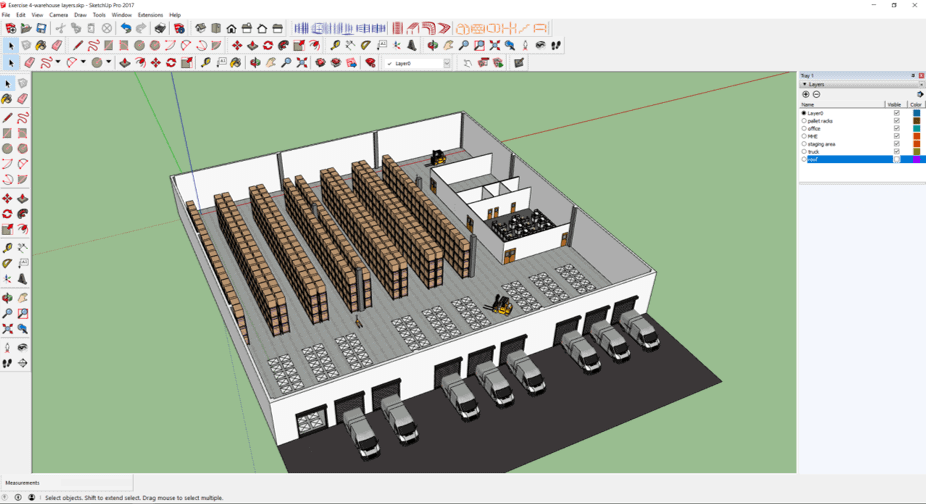Screen dimensions: 926x504
Task: Set pallet racks as active layer radio
Action: [x=804, y=121]
